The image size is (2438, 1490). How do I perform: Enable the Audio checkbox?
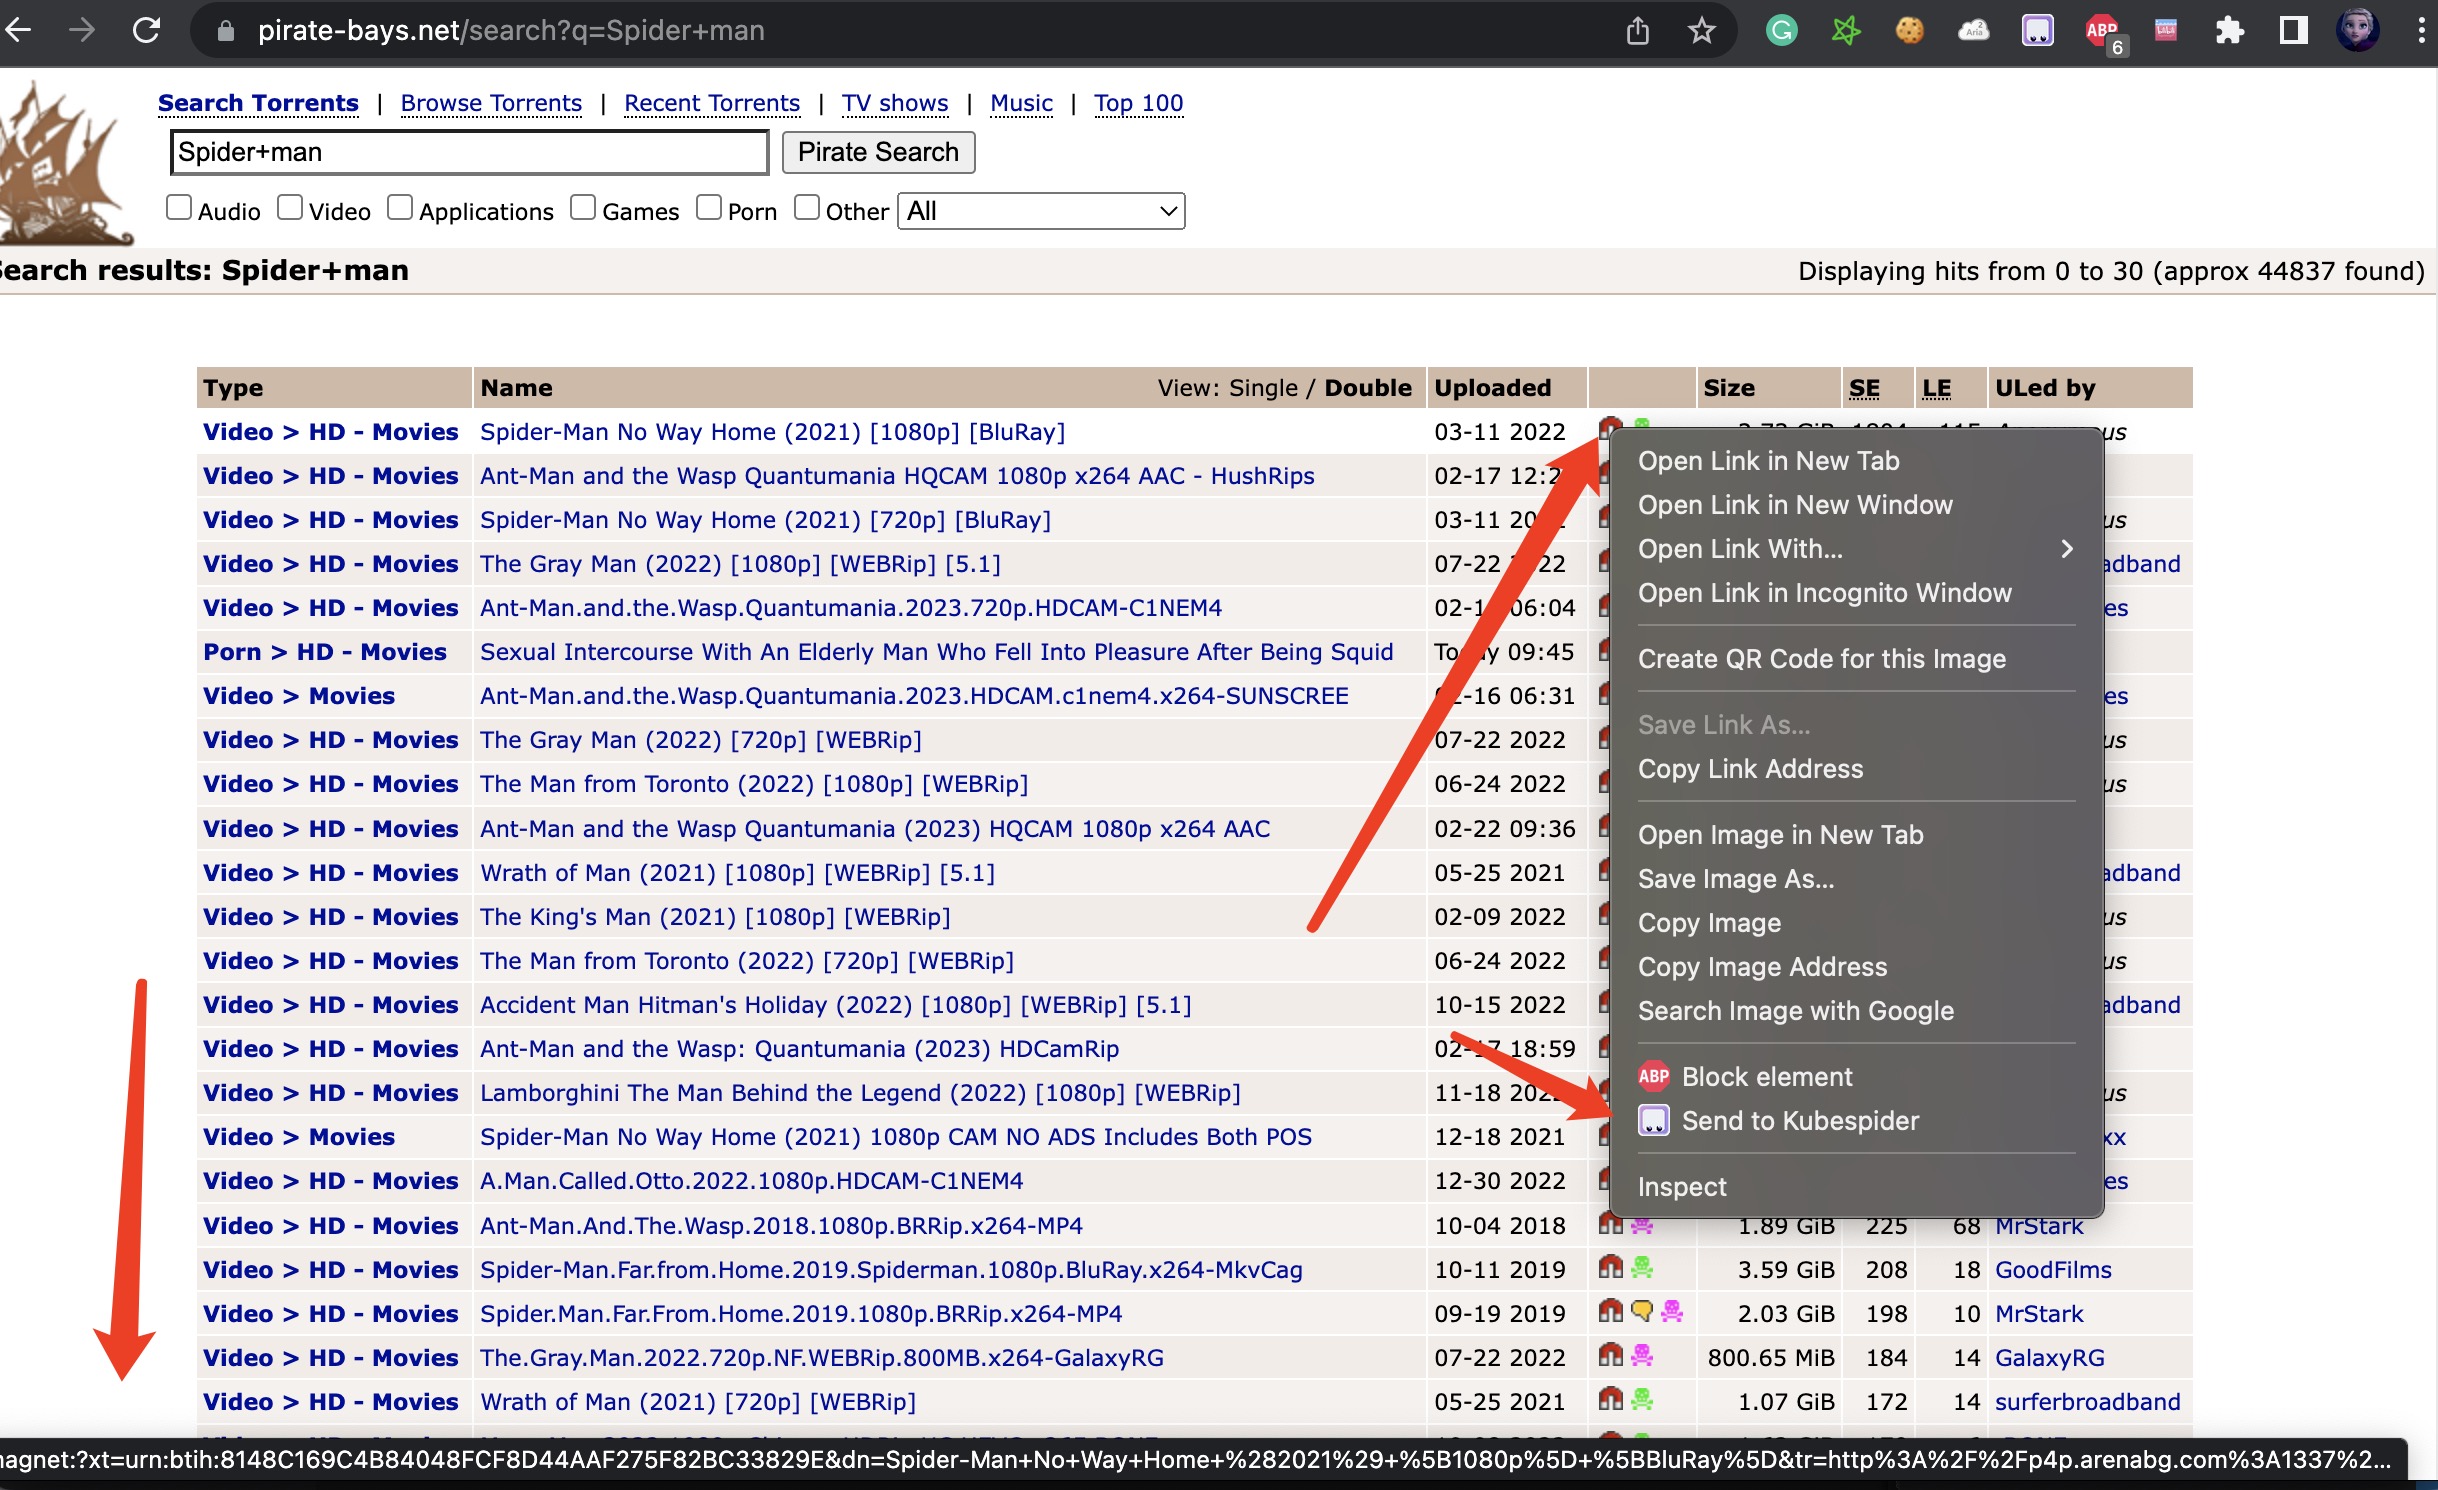[179, 208]
